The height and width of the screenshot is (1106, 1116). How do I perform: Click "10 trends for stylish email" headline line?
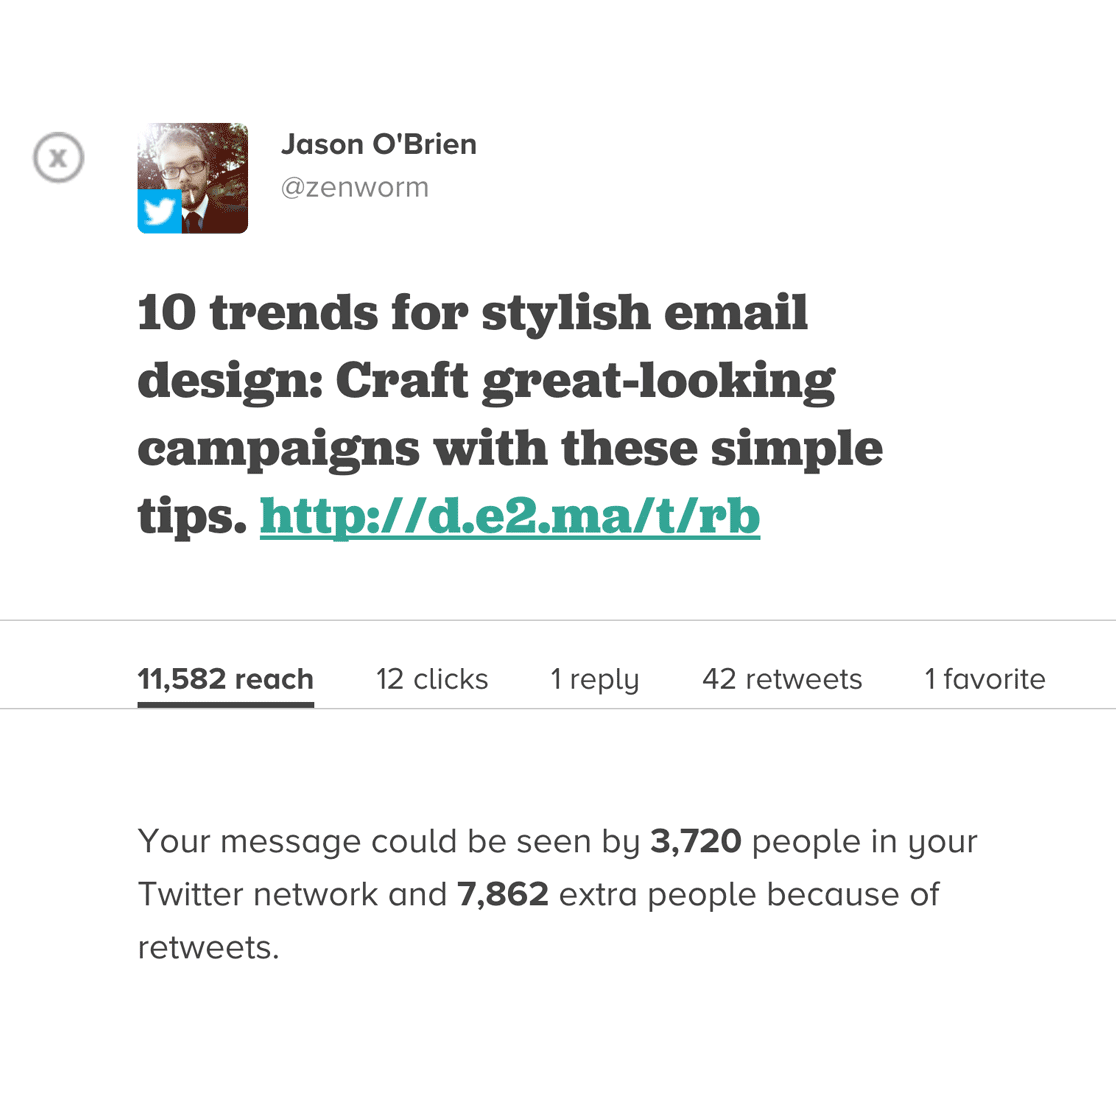(x=472, y=313)
